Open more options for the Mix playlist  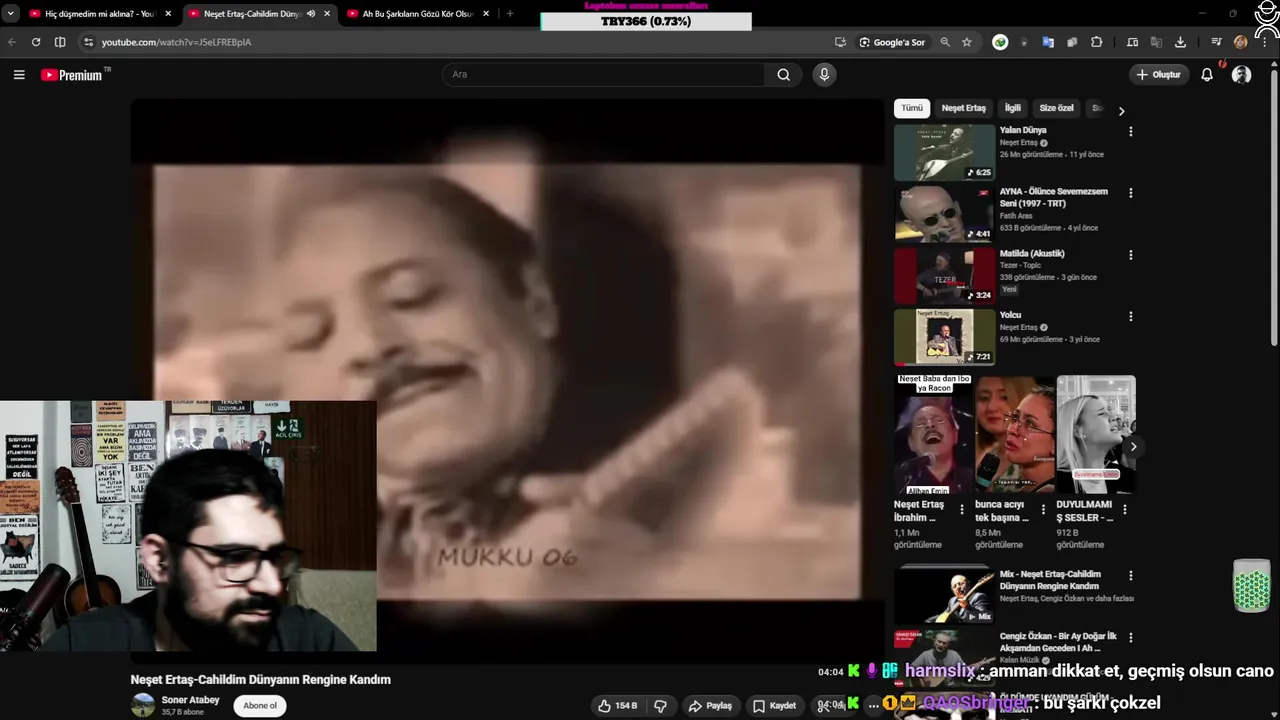pos(1131,576)
